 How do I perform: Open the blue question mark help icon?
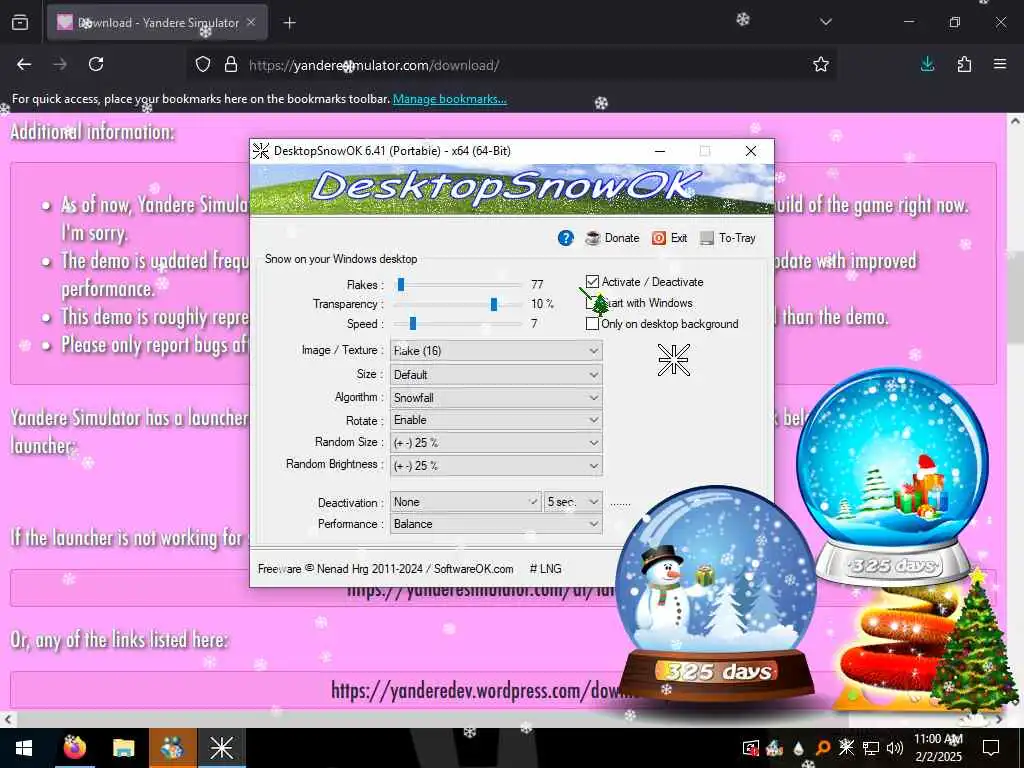point(566,238)
